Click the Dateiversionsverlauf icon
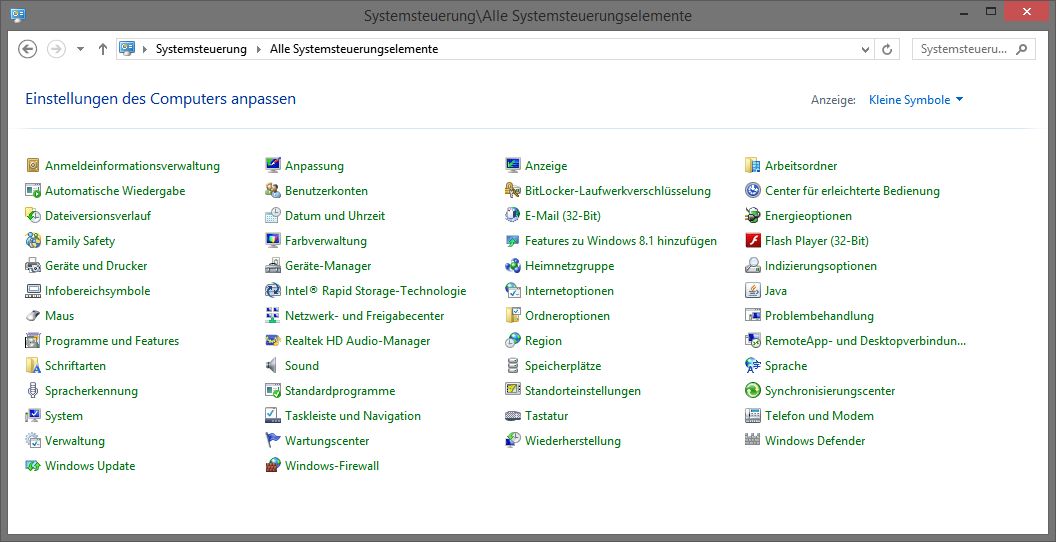 click(33, 215)
